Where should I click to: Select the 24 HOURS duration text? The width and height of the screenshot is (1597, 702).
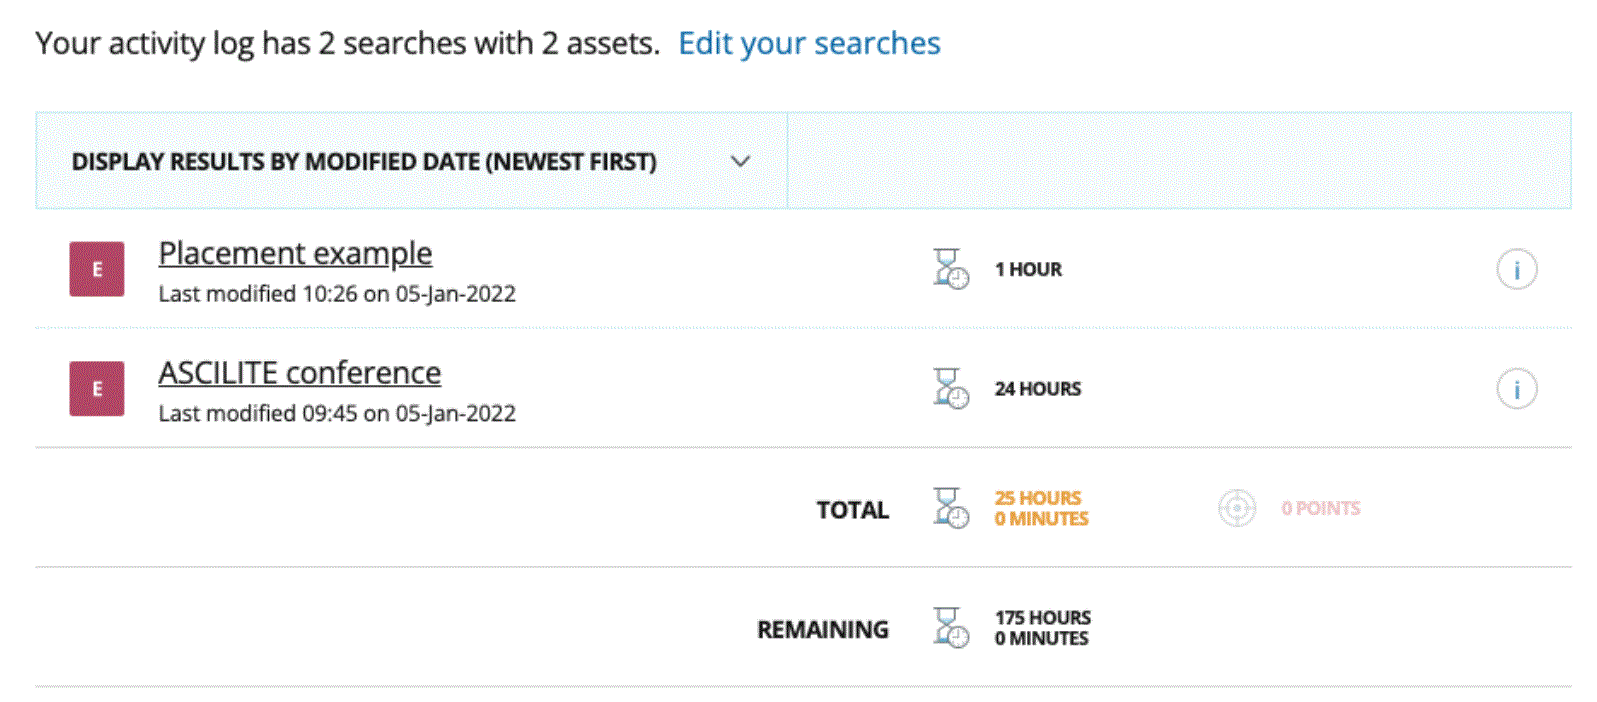point(1038,388)
